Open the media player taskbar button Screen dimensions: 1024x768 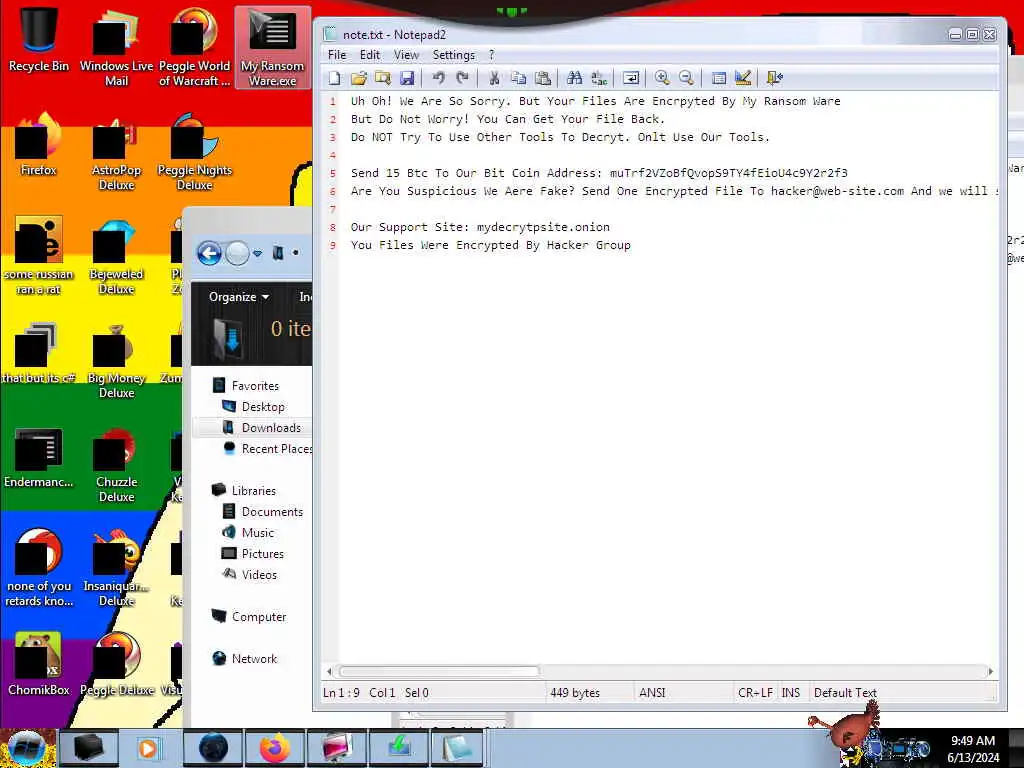[150, 748]
